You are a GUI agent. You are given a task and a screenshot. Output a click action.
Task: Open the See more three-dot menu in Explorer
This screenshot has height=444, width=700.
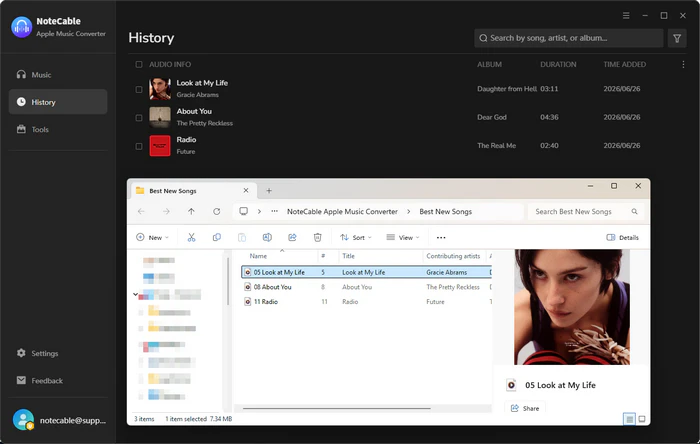tap(441, 237)
